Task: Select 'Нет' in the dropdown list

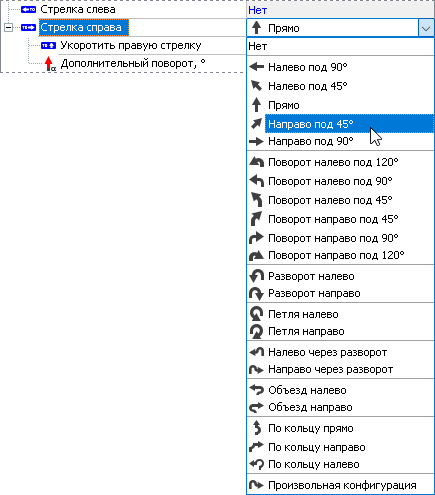Action: [x=340, y=46]
